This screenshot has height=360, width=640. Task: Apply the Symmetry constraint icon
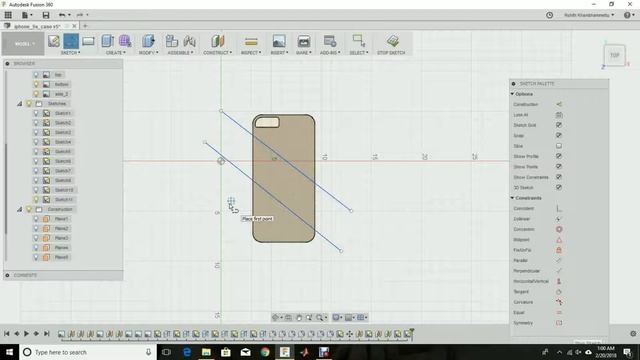[559, 323]
